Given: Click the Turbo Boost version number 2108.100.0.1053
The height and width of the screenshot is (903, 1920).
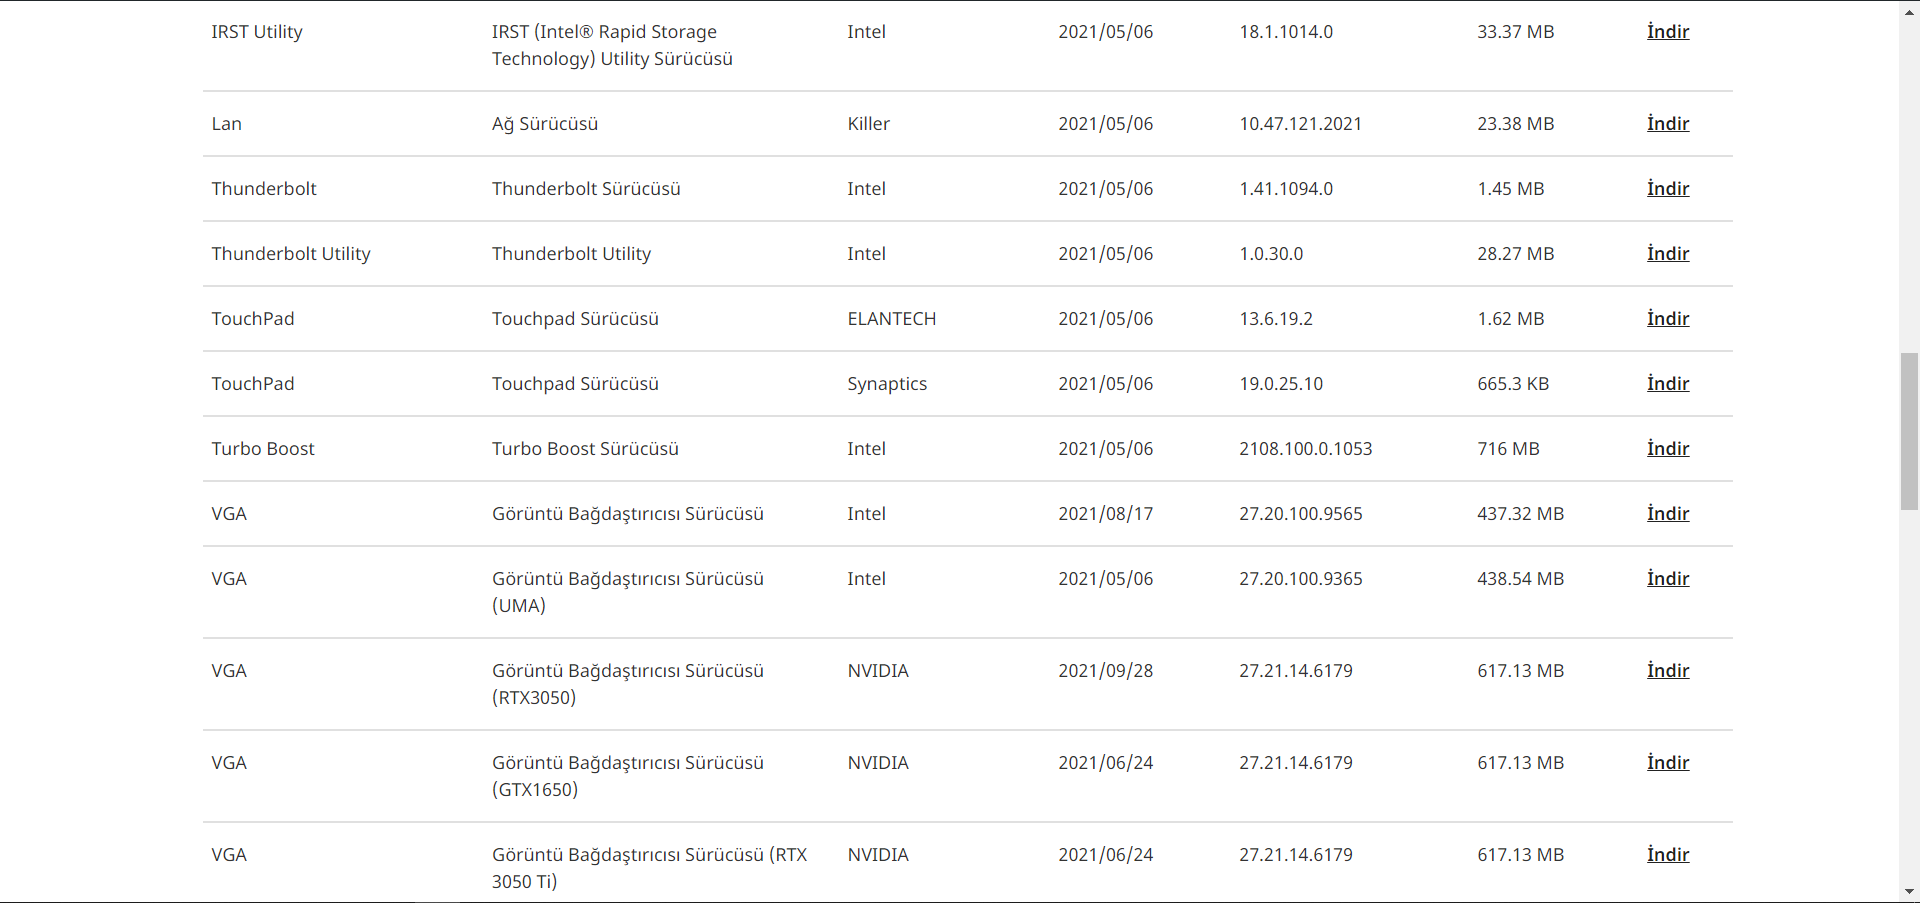Looking at the screenshot, I should click(1305, 449).
